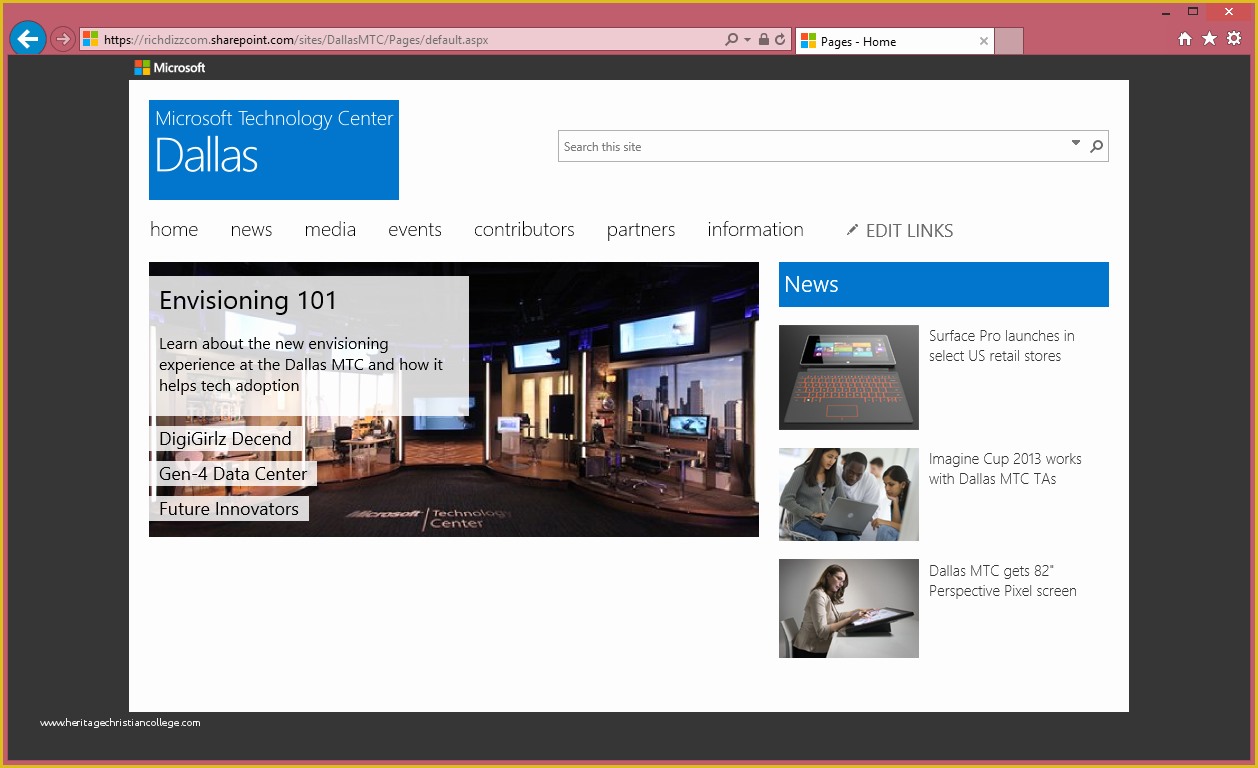
Task: Click the Microsoft logo in suite bar
Action: (x=170, y=67)
